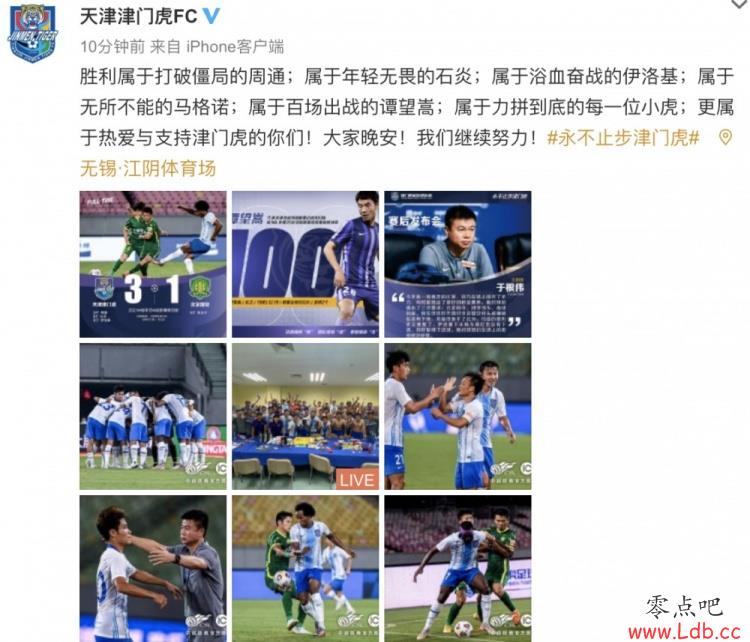Open hashtag #永不止步津门虎#
This screenshot has width=750, height=642.
(x=623, y=138)
